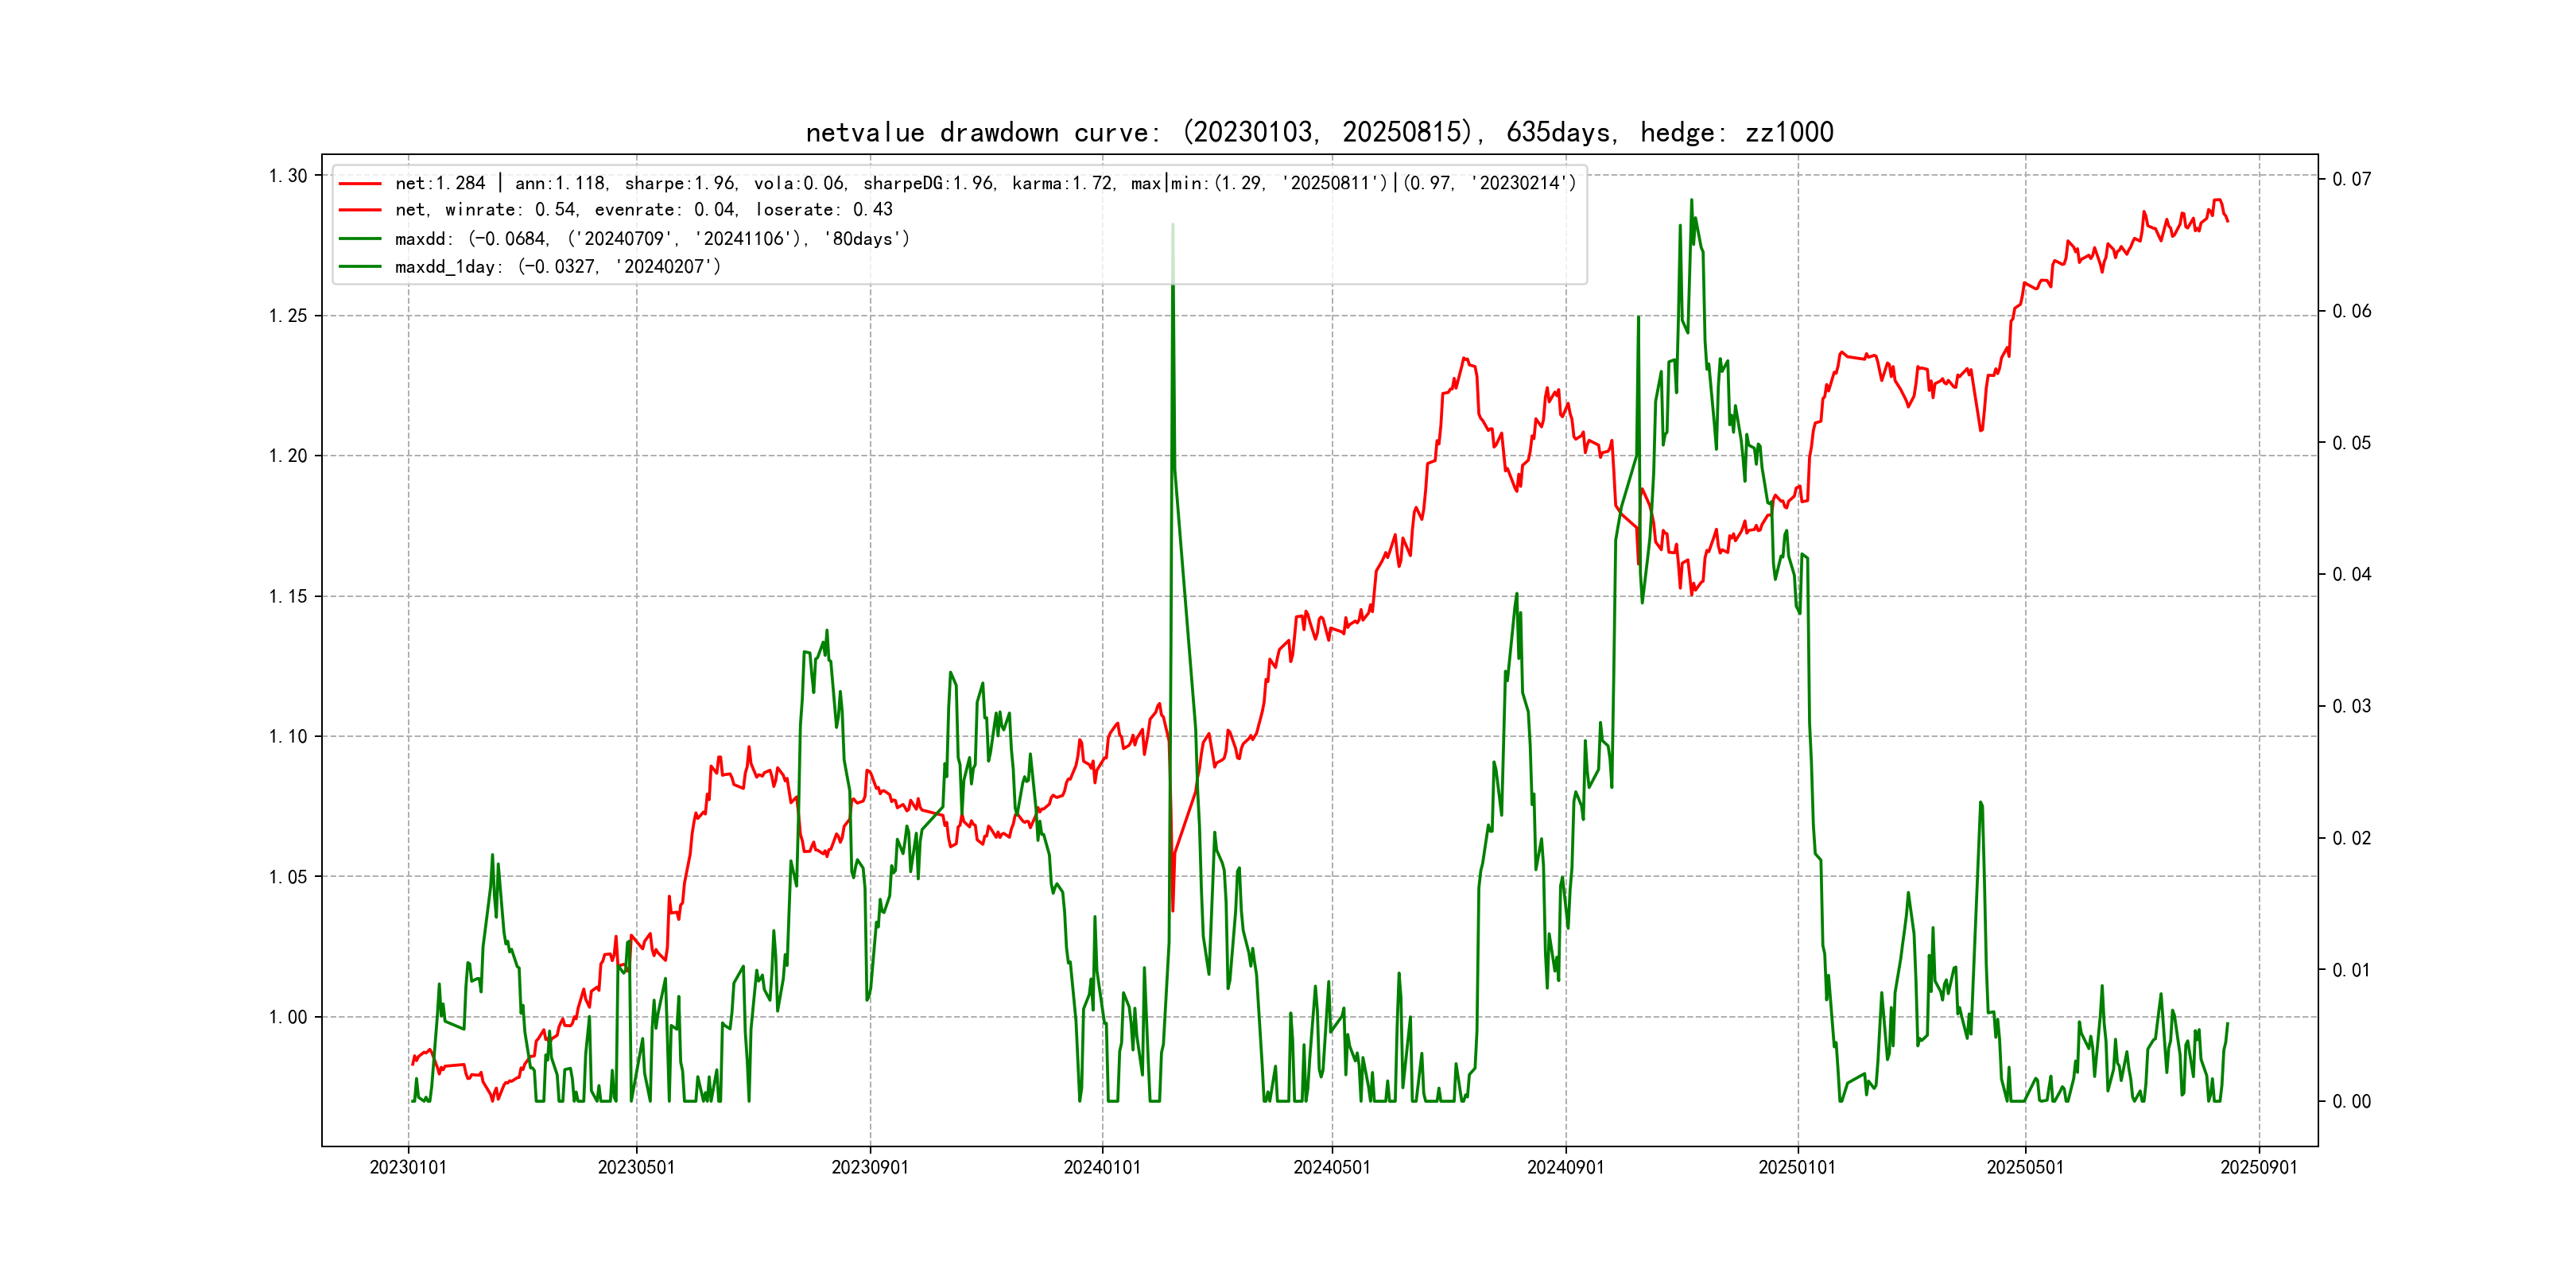The width and height of the screenshot is (2576, 1288).
Task: Click the 20250501 x-axis date label
Action: point(2025,1167)
